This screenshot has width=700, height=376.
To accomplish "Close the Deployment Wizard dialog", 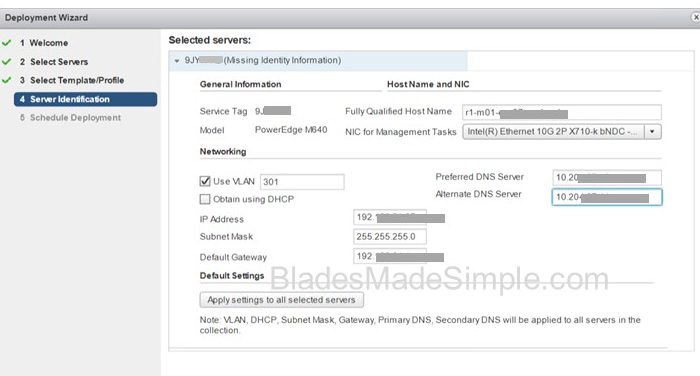I will 695,17.
